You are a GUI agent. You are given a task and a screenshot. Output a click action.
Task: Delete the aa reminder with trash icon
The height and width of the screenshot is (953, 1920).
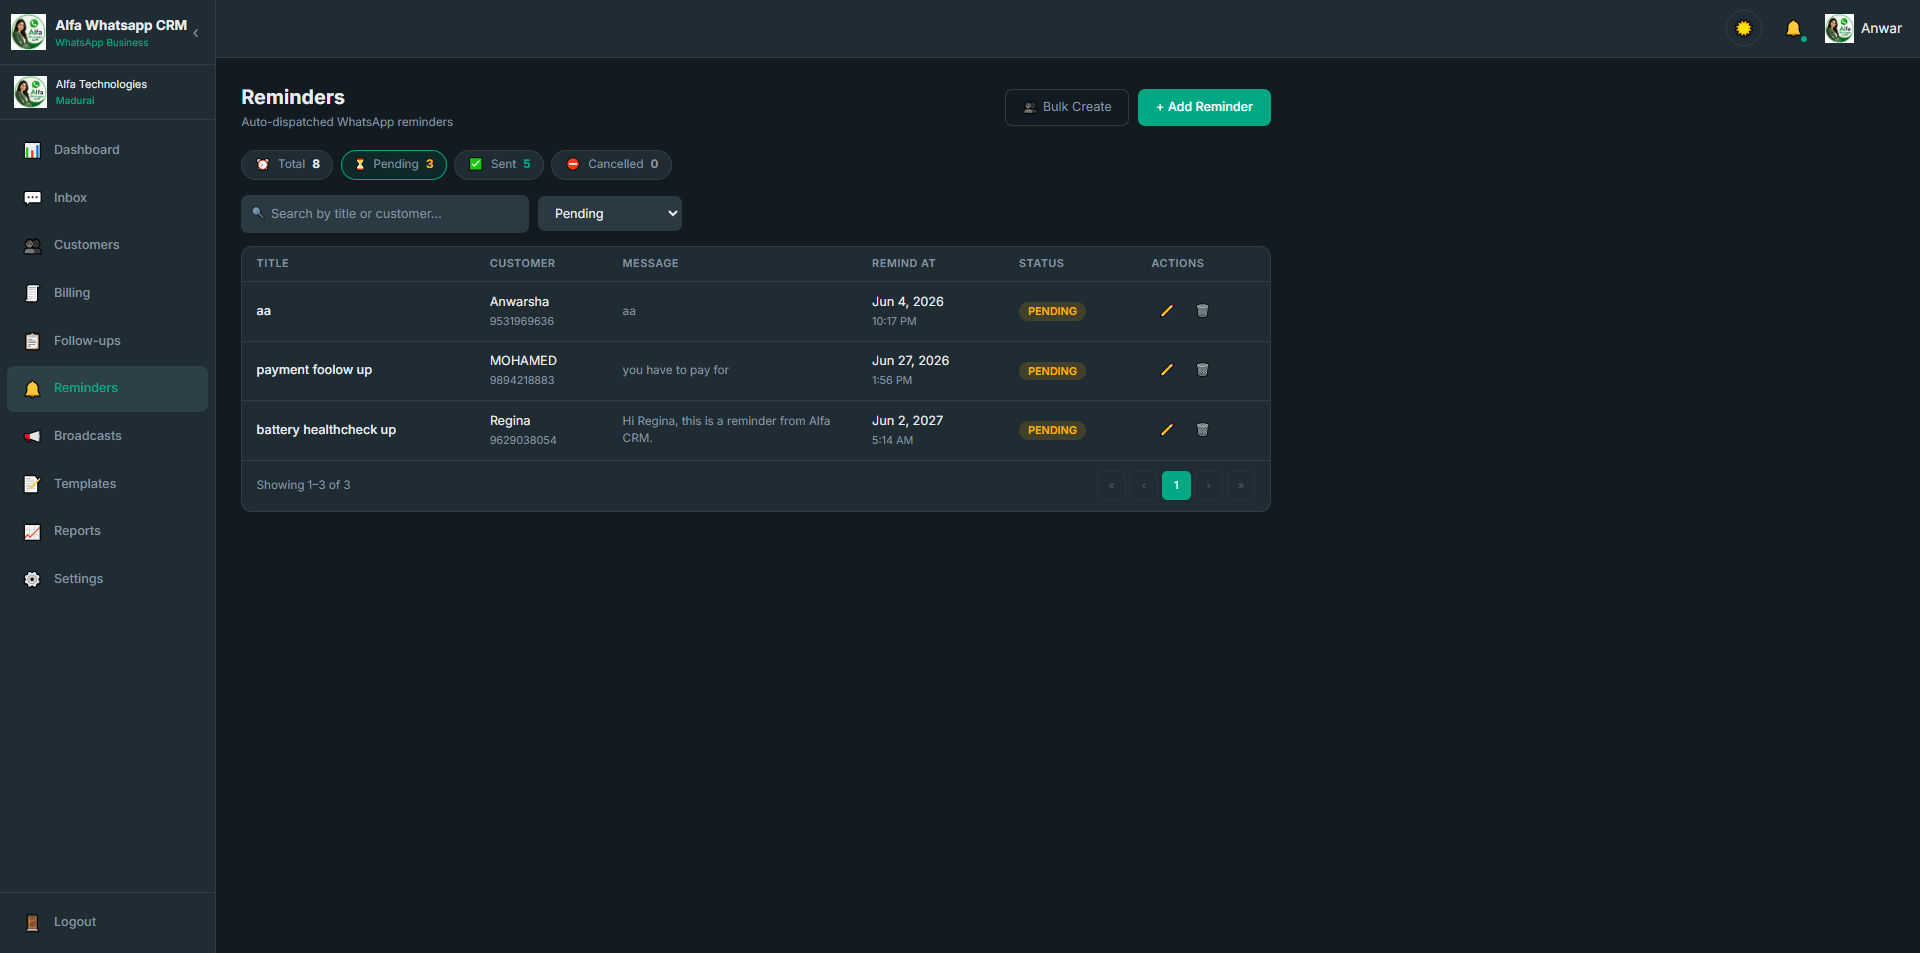click(x=1202, y=311)
